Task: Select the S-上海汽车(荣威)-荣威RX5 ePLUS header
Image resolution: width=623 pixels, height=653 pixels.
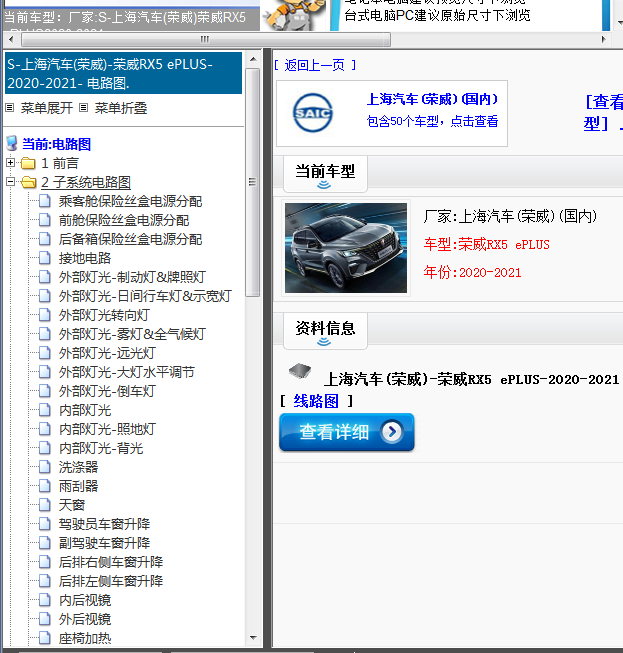Action: (124, 73)
